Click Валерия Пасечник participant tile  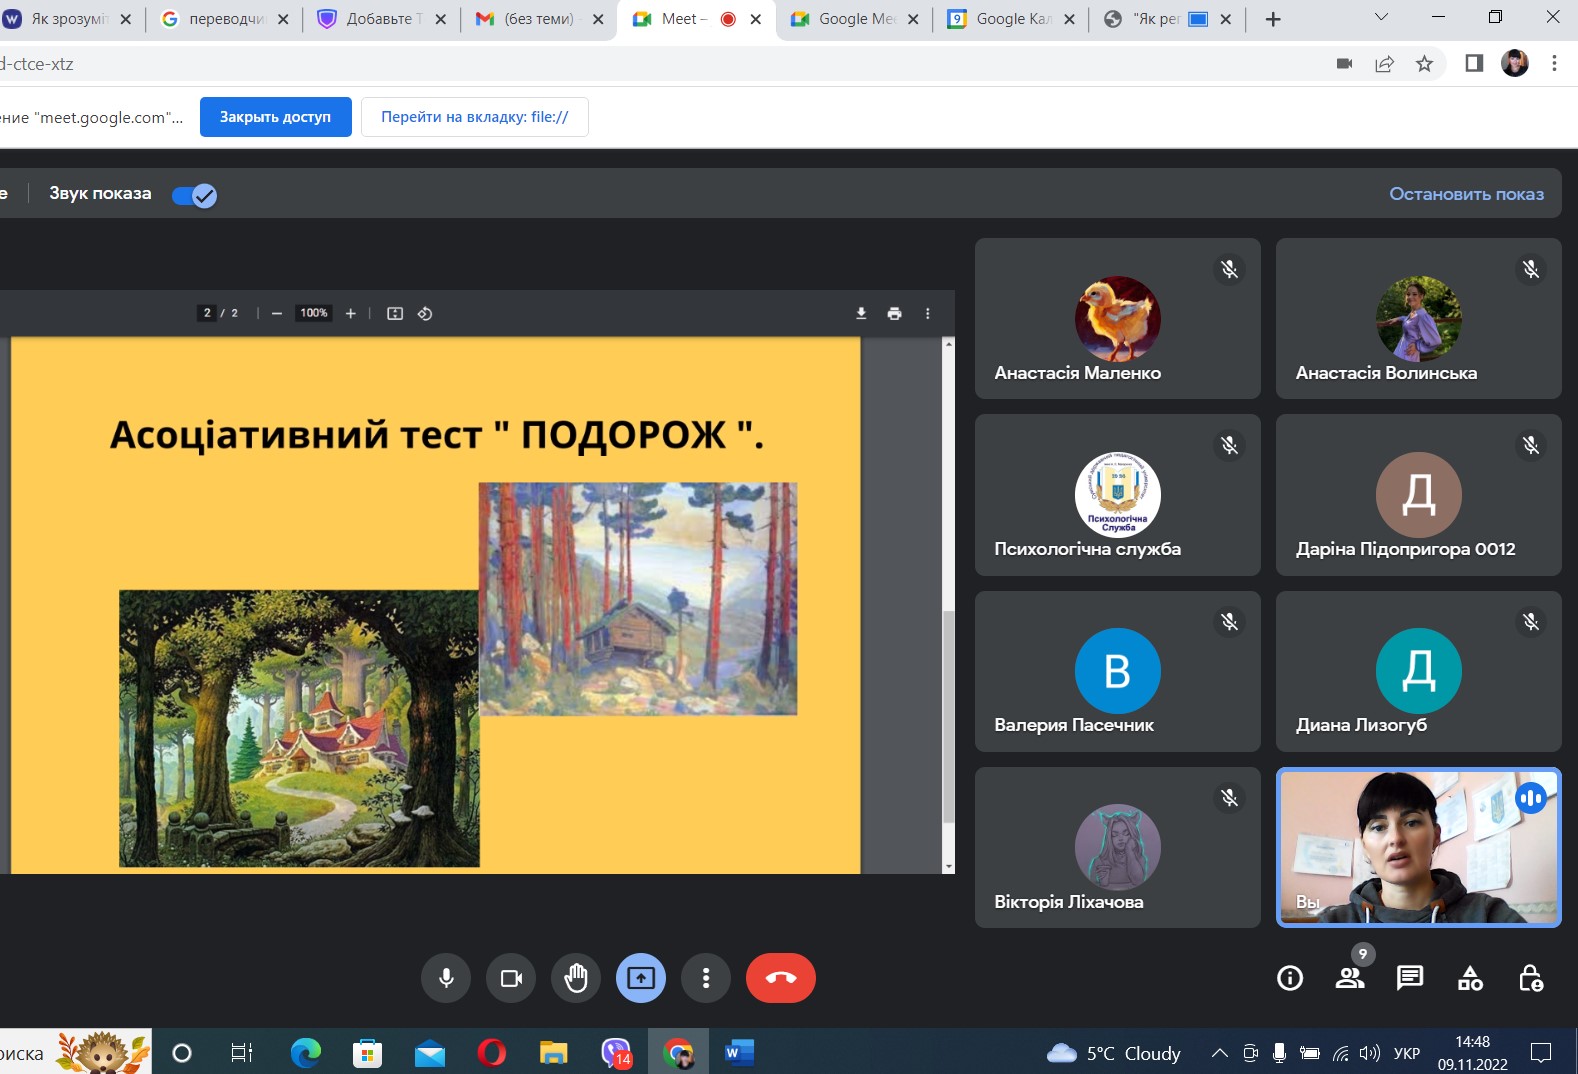point(1118,671)
